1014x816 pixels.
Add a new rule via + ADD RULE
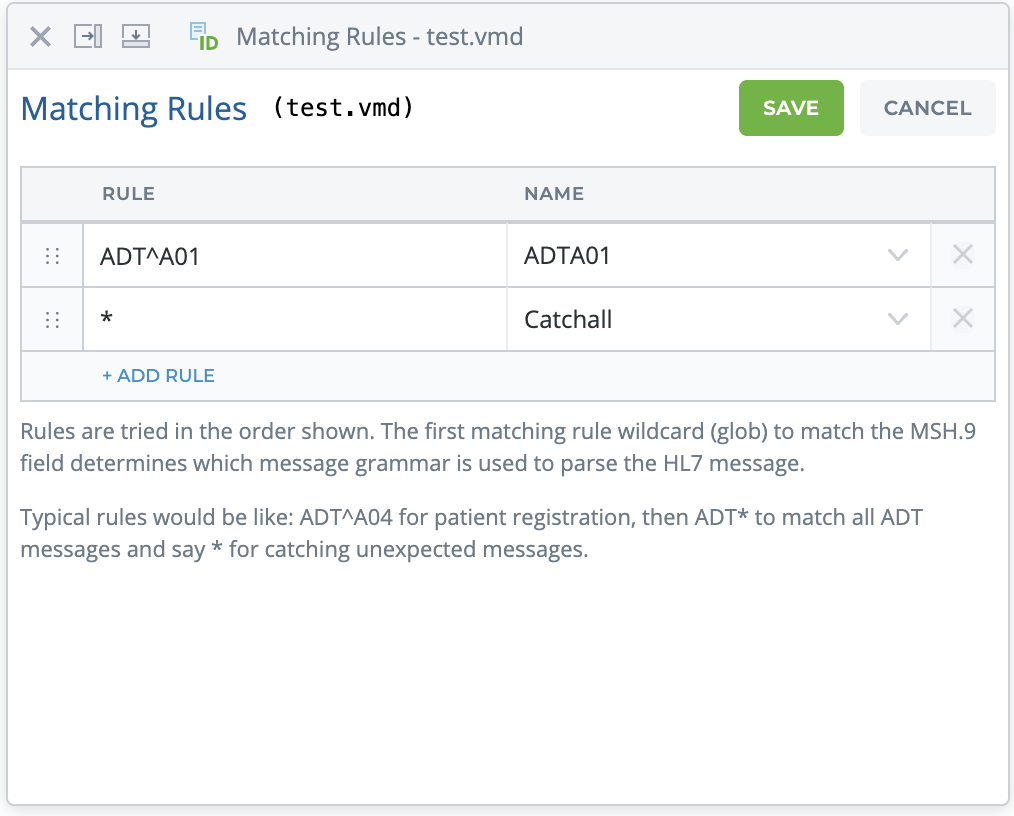click(158, 376)
